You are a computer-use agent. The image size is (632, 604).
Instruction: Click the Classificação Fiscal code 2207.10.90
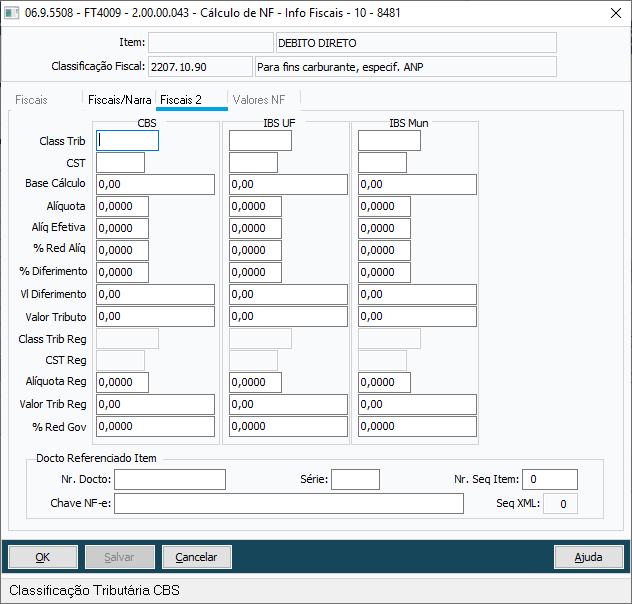(x=200, y=66)
